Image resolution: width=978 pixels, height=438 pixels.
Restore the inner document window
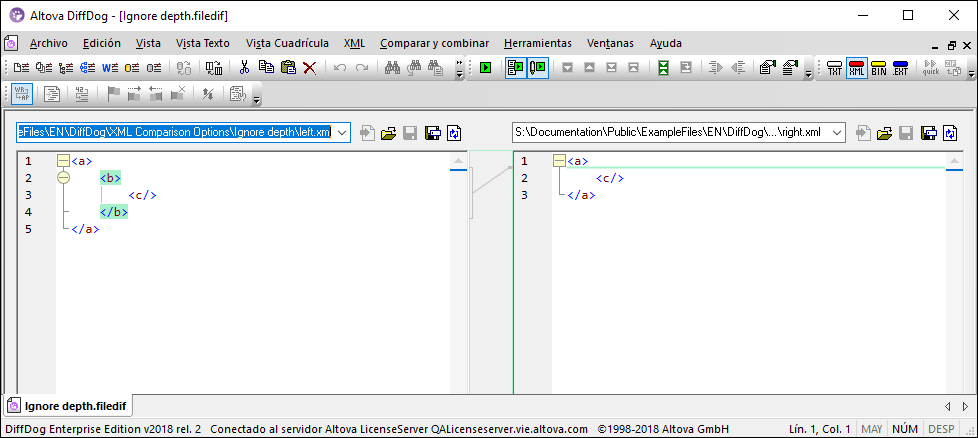(x=952, y=46)
